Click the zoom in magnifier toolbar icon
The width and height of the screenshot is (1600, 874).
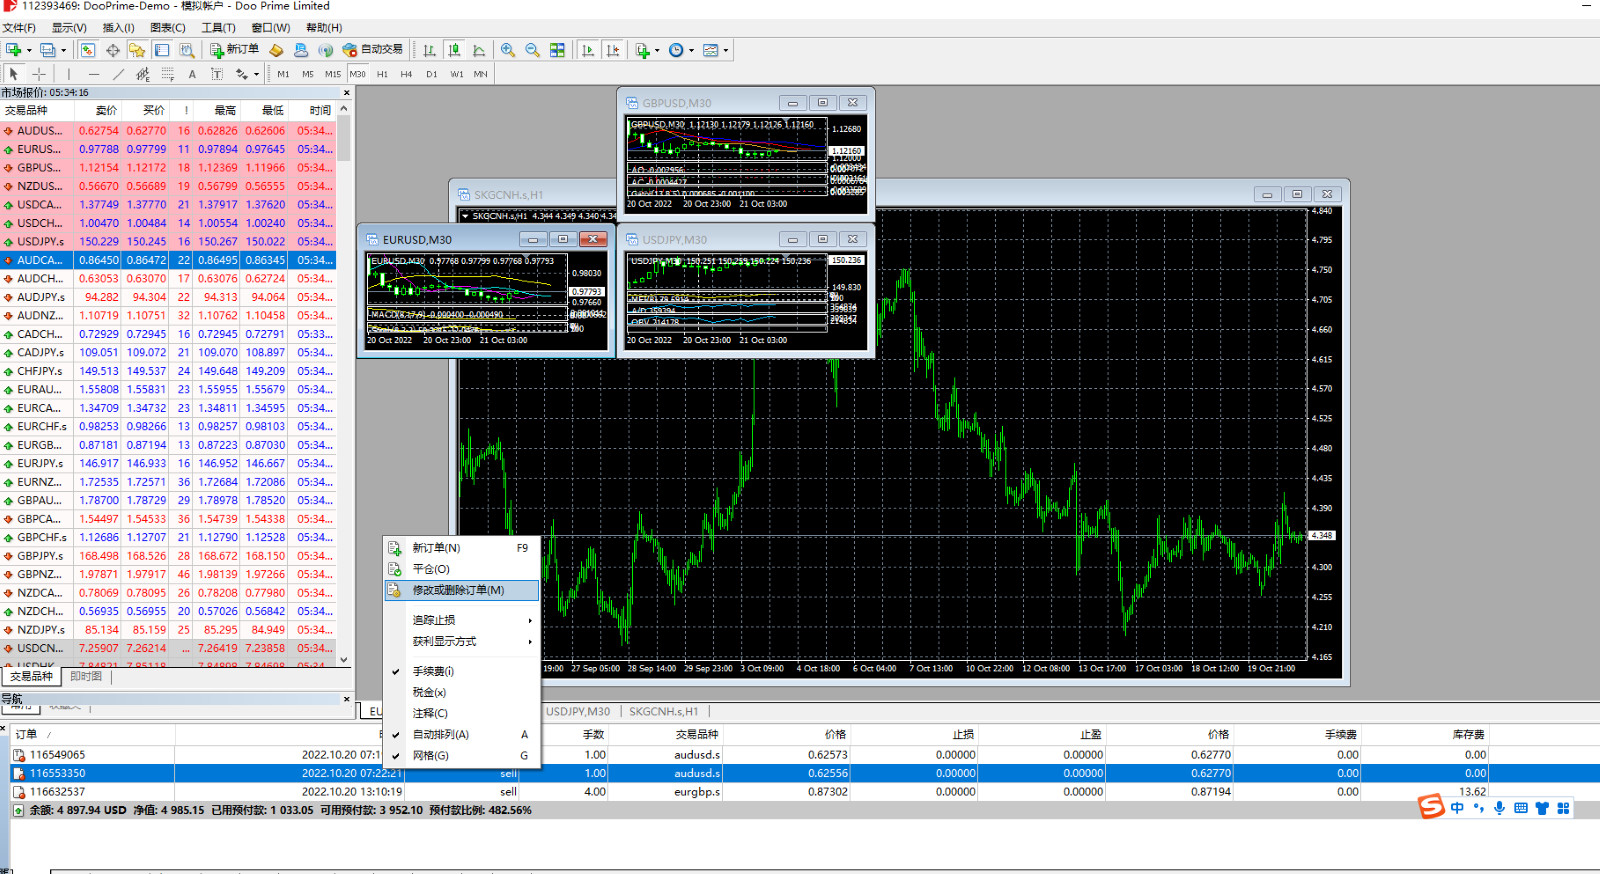[x=508, y=50]
